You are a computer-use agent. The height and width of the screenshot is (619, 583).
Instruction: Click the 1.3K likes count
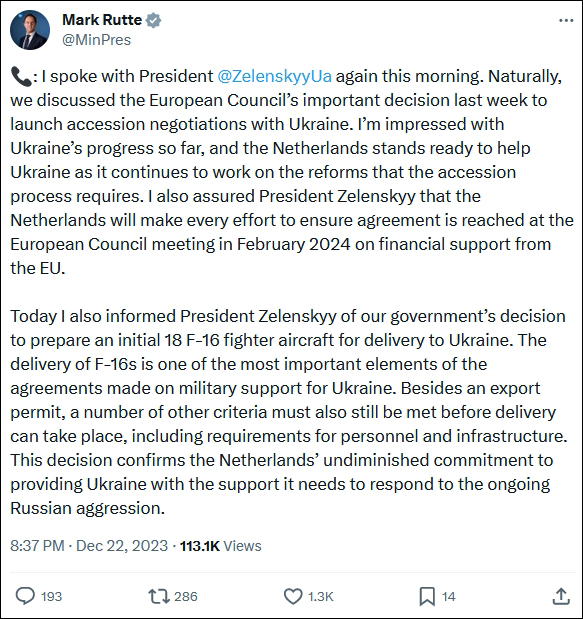[x=321, y=596]
